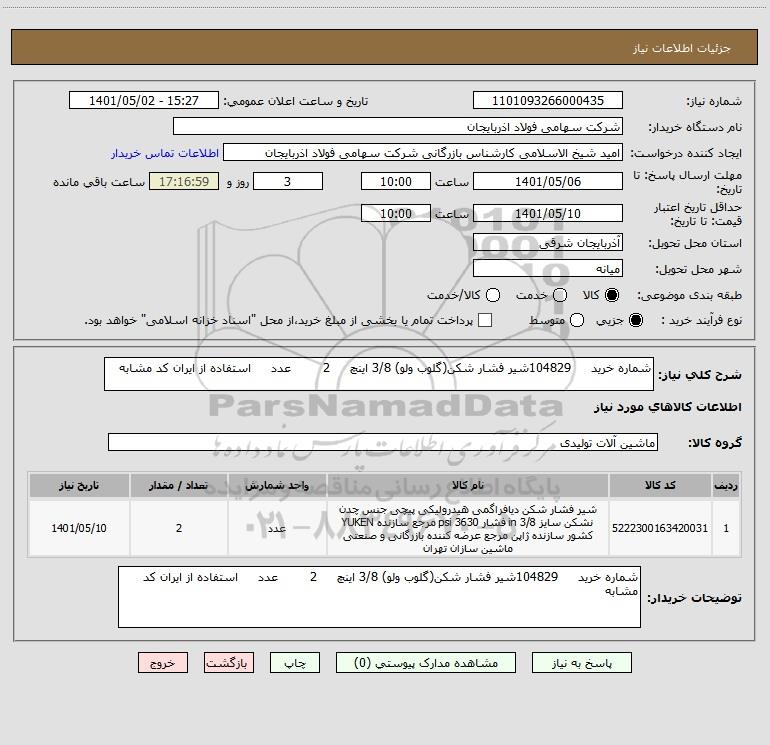Click the announcement date field 1401/05/02 - 15:27
The image size is (770, 745).
(144, 100)
